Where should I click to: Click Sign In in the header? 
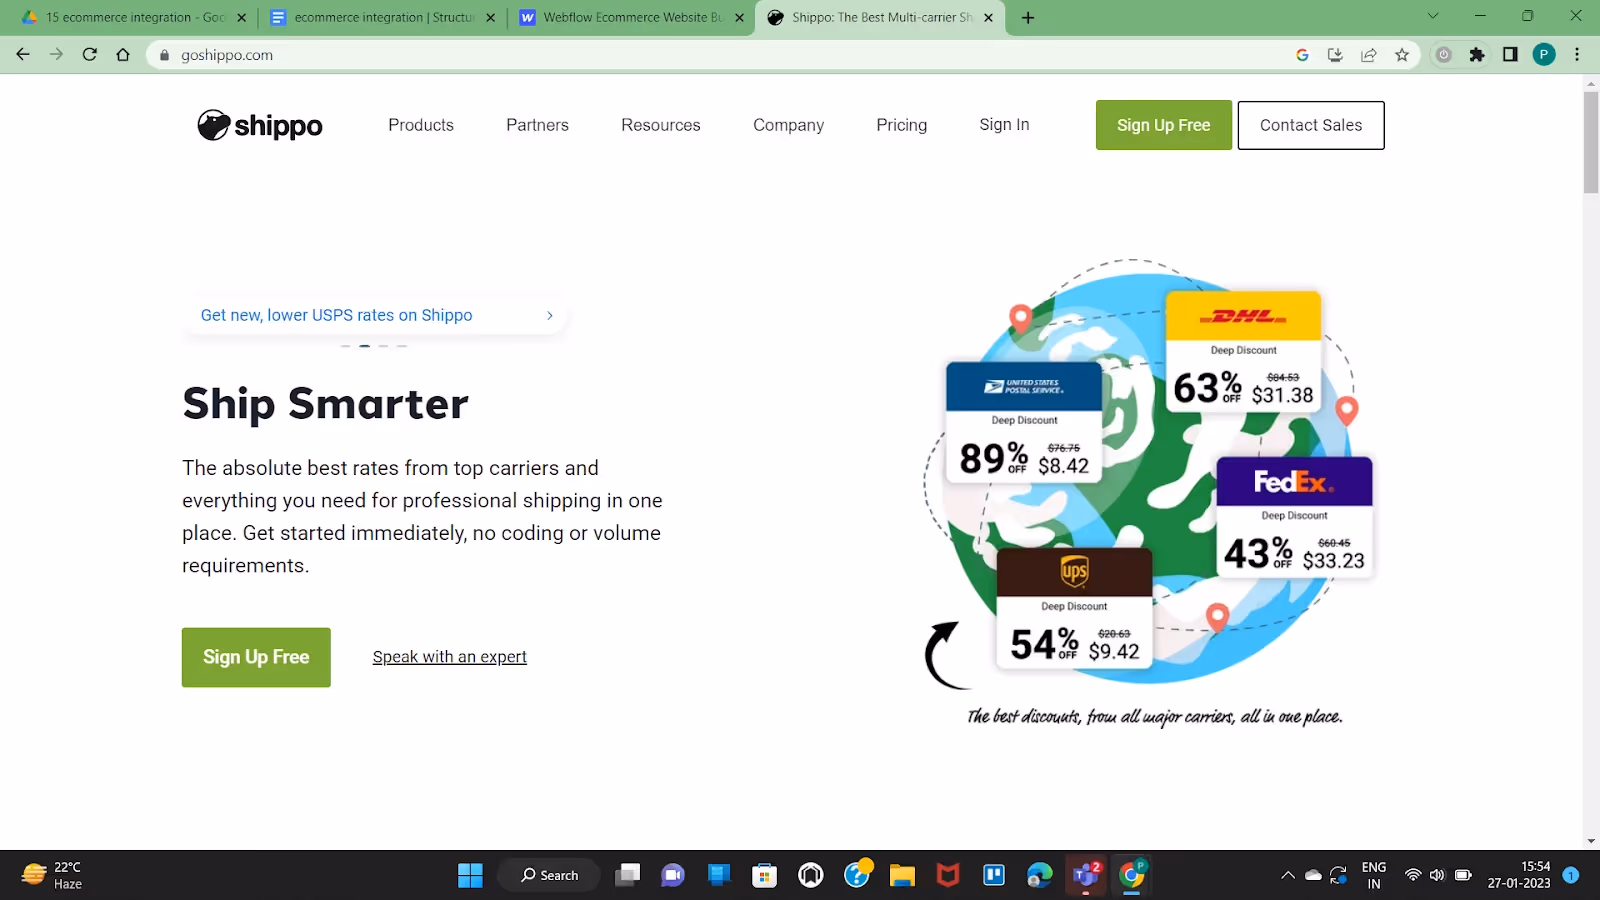(1004, 125)
